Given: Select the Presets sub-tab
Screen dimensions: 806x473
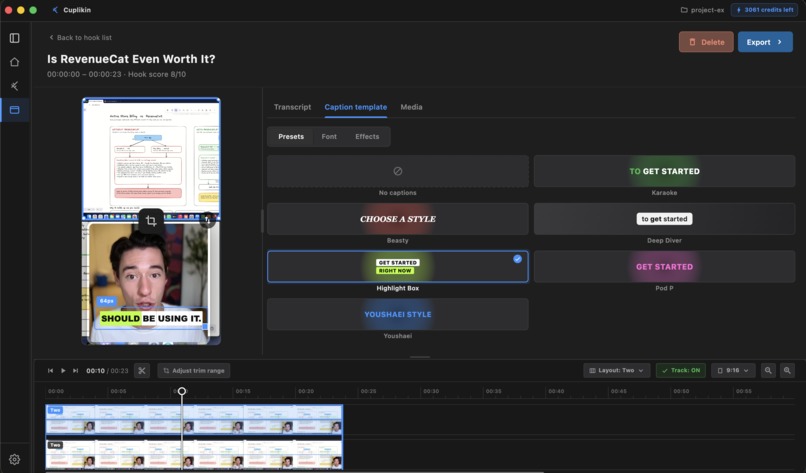Looking at the screenshot, I should [x=291, y=137].
